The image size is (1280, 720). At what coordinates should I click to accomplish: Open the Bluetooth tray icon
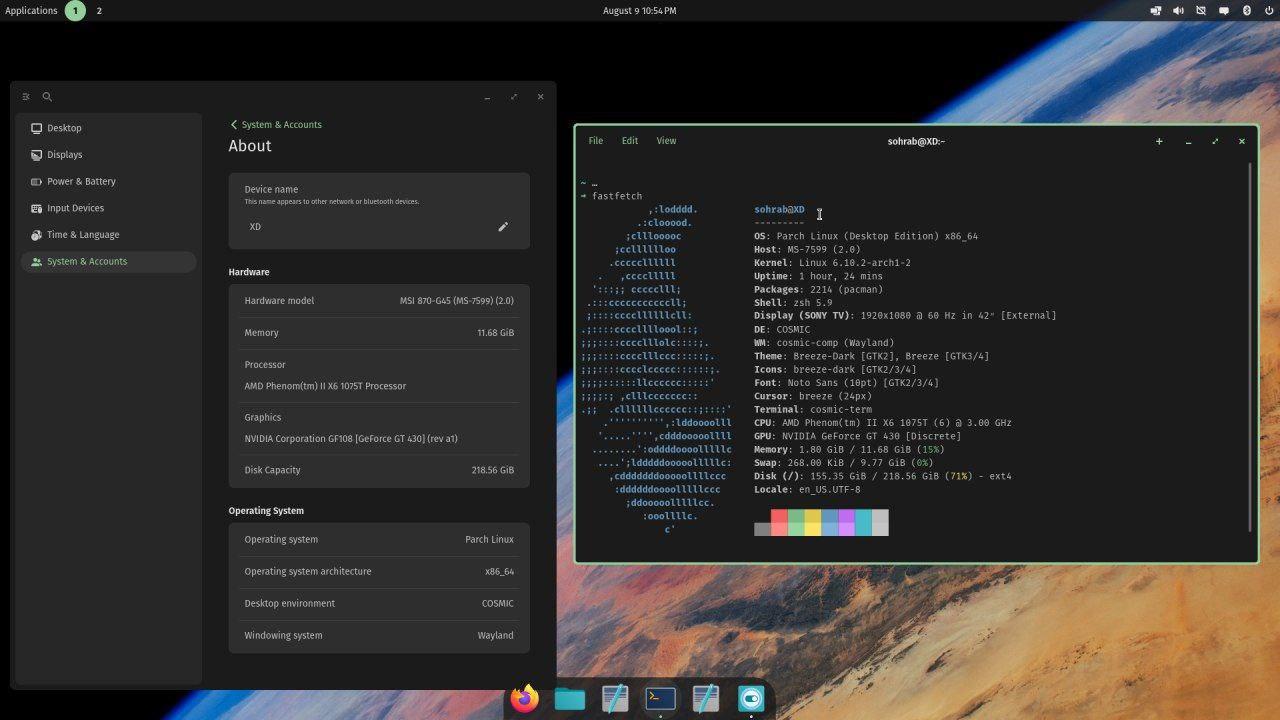1246,11
